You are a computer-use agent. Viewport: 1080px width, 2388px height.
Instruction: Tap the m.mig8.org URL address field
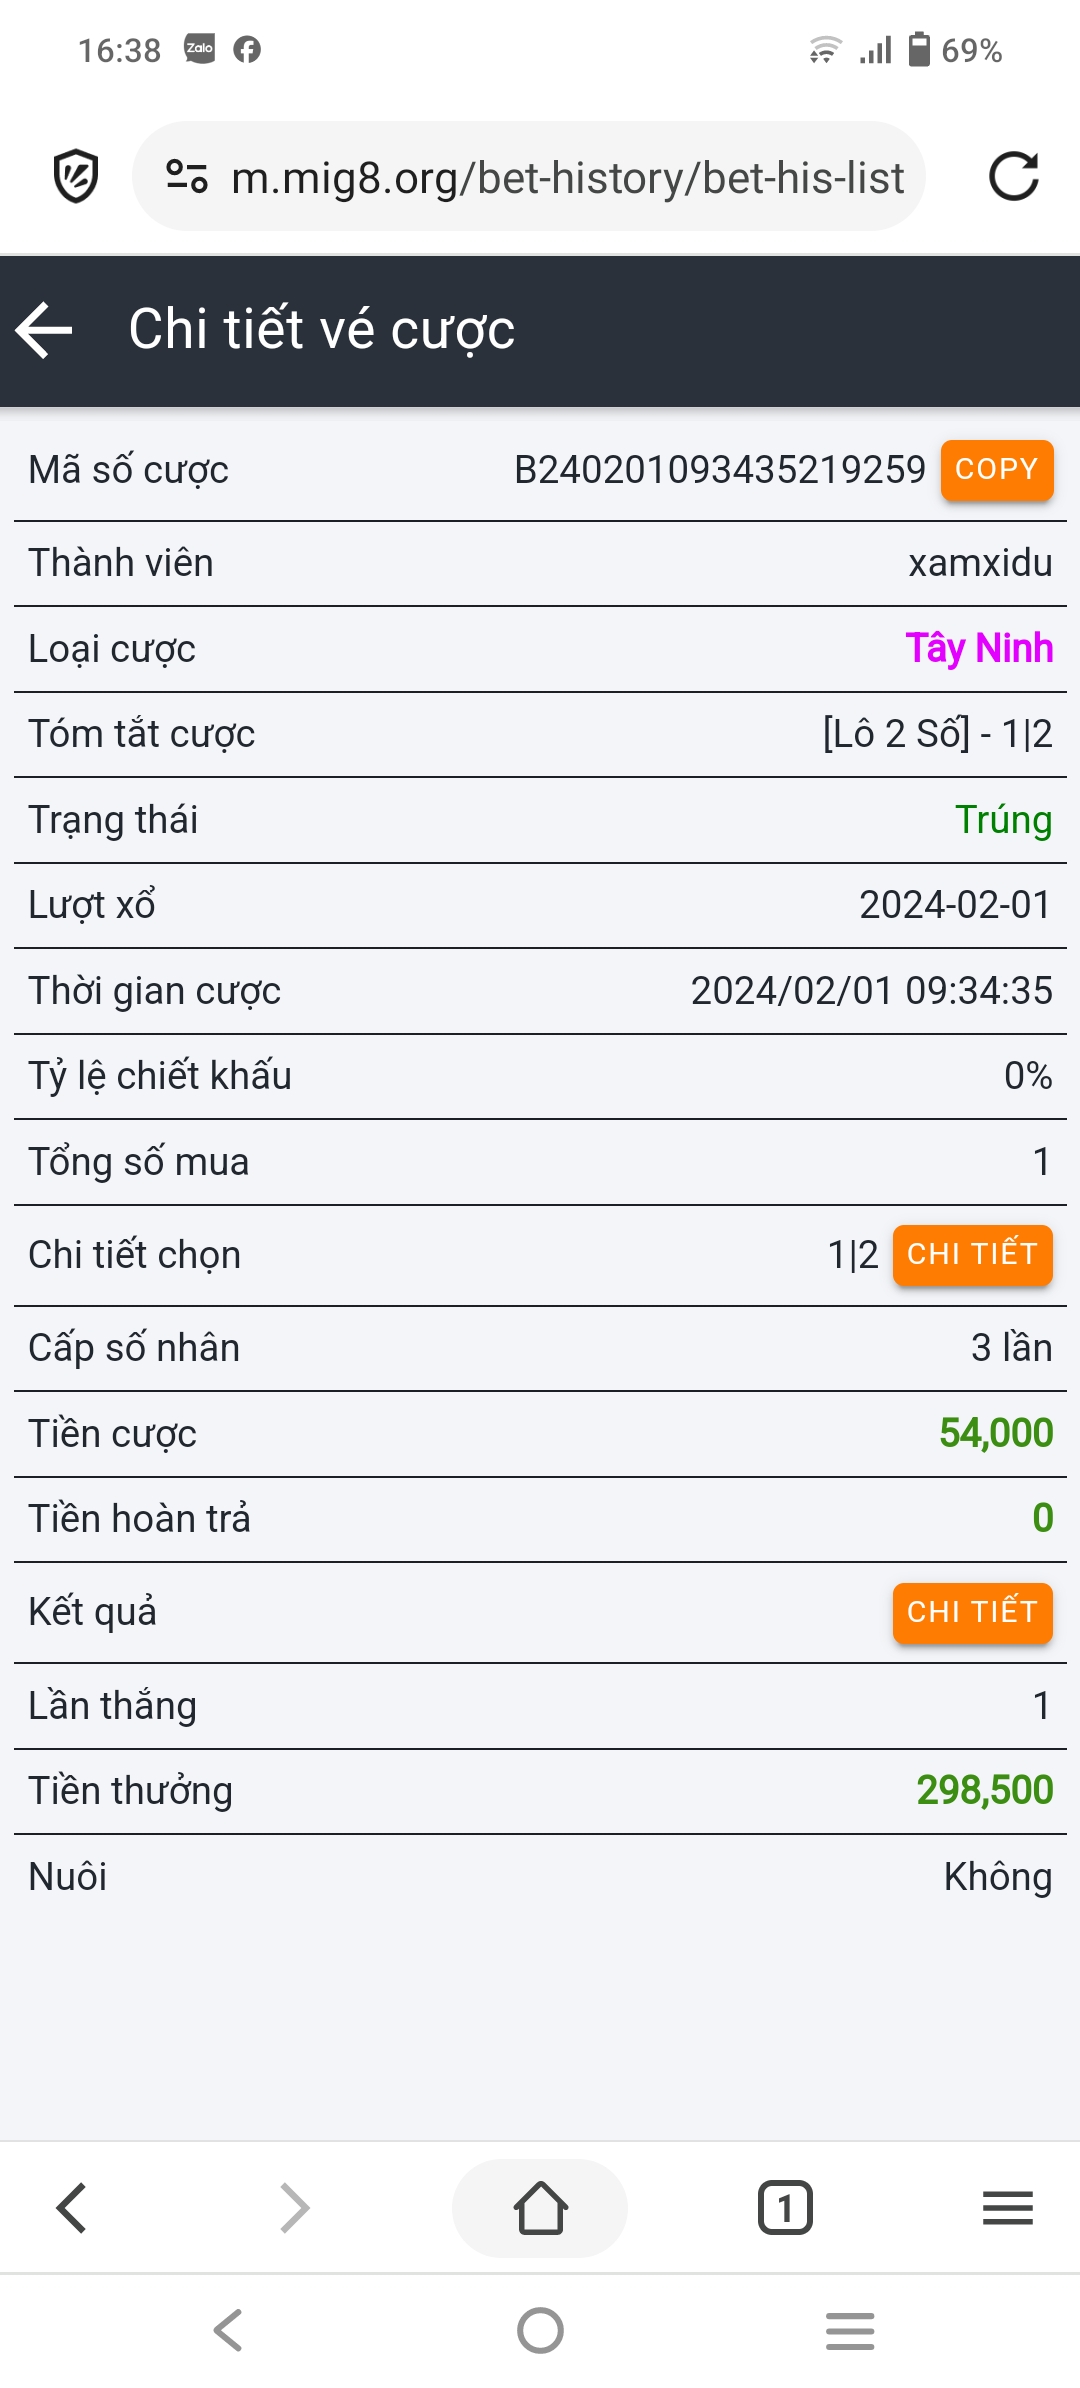[x=567, y=178]
